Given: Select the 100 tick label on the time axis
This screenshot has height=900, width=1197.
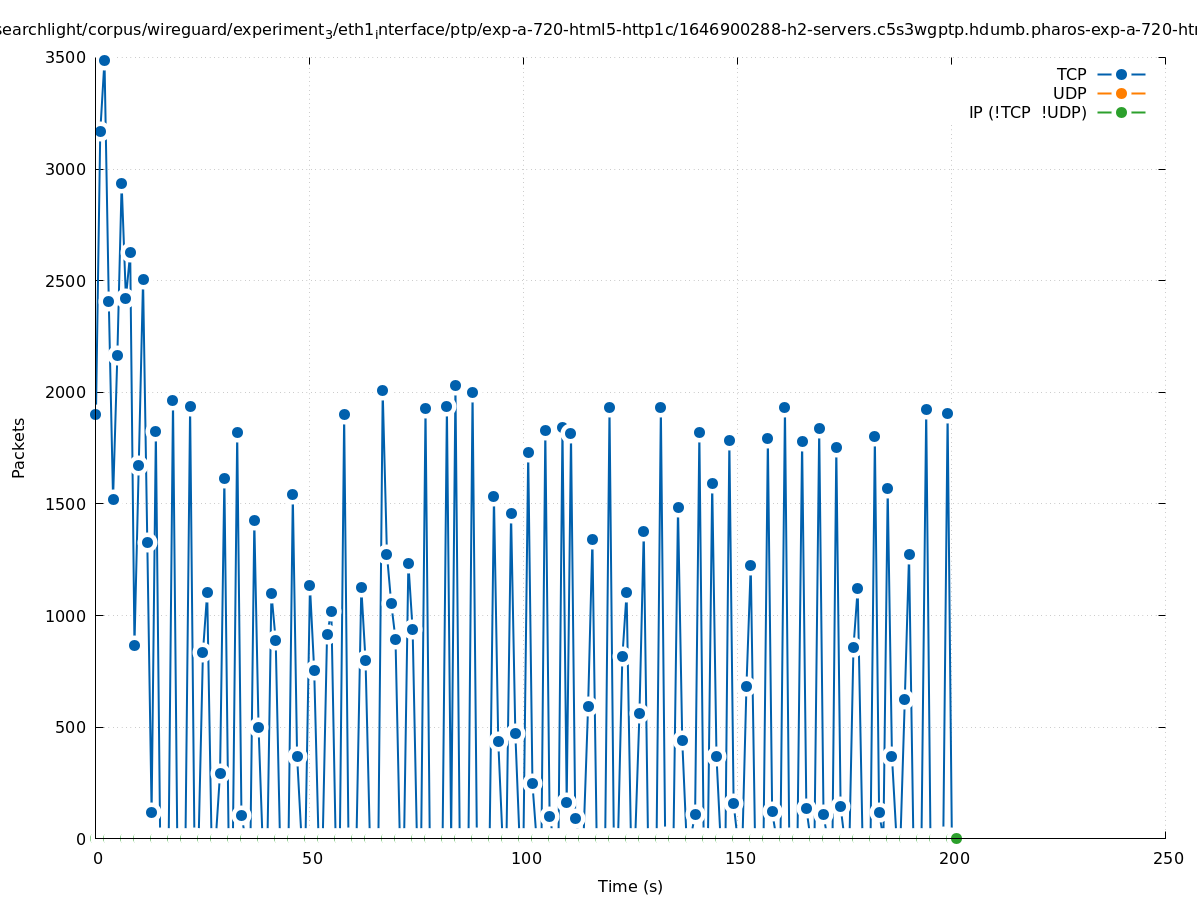Looking at the screenshot, I should click(x=525, y=858).
